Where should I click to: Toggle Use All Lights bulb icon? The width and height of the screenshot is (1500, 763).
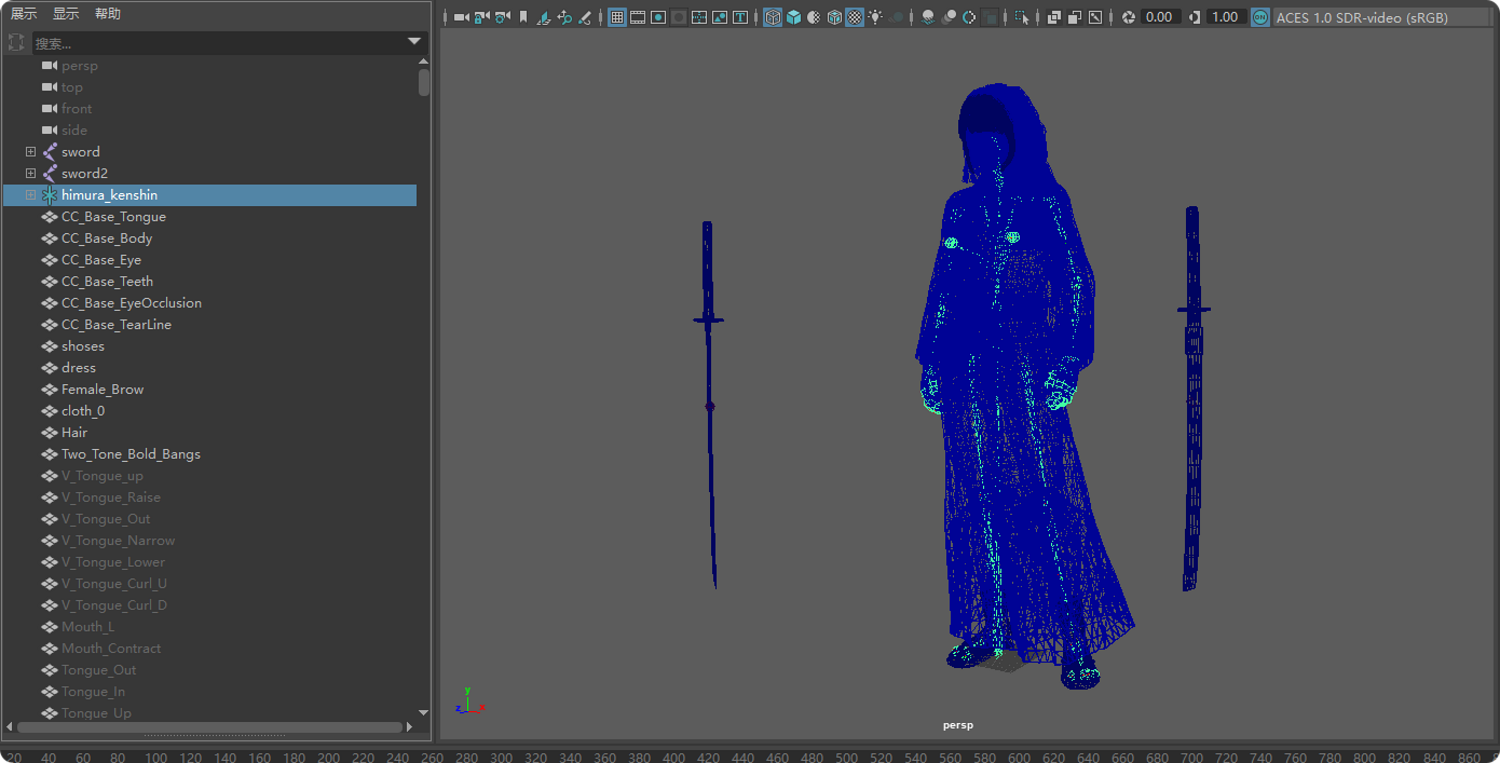(875, 17)
